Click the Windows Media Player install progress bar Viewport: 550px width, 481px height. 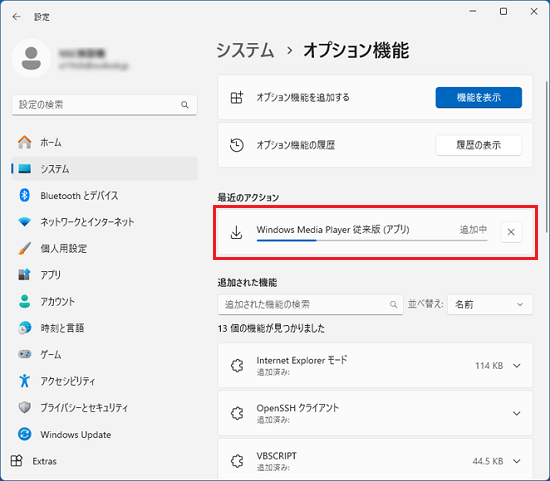(372, 240)
